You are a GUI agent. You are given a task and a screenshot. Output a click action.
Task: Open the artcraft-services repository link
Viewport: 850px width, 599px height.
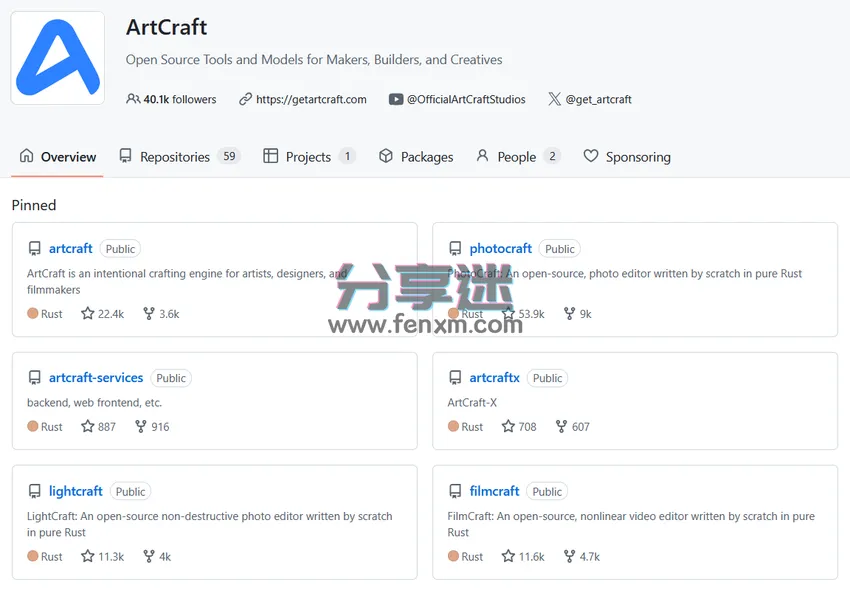pos(96,377)
